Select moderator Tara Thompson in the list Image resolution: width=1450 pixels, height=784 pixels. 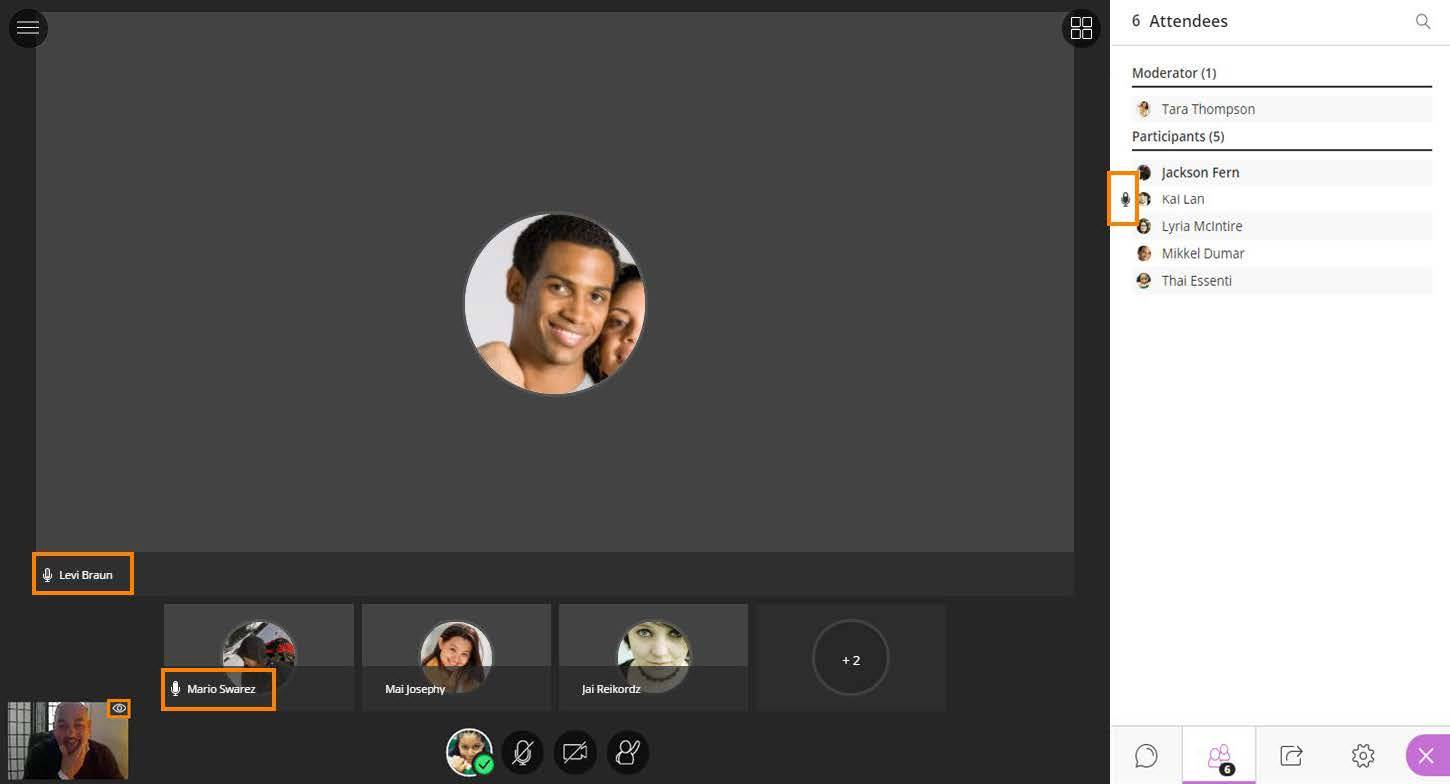[1207, 109]
